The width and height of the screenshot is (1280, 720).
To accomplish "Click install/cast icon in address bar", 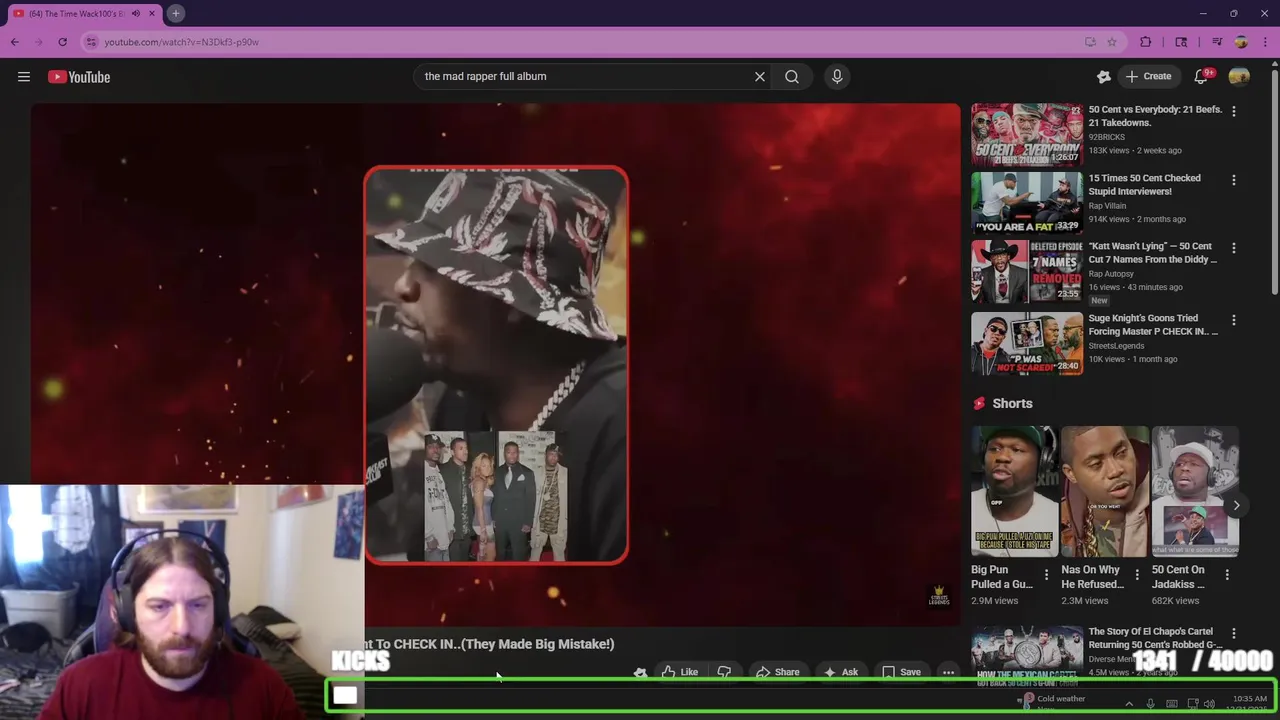I will click(1090, 42).
